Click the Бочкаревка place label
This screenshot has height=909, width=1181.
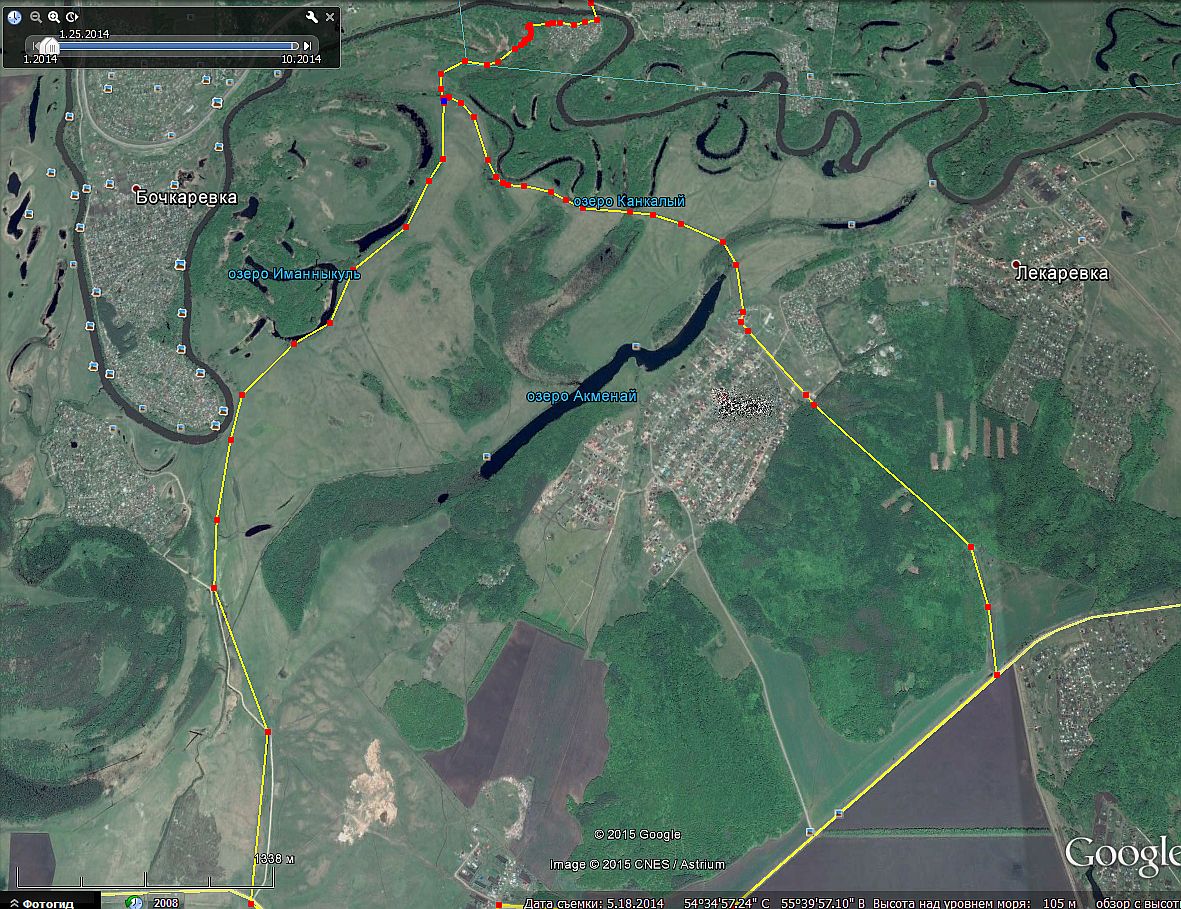point(187,197)
